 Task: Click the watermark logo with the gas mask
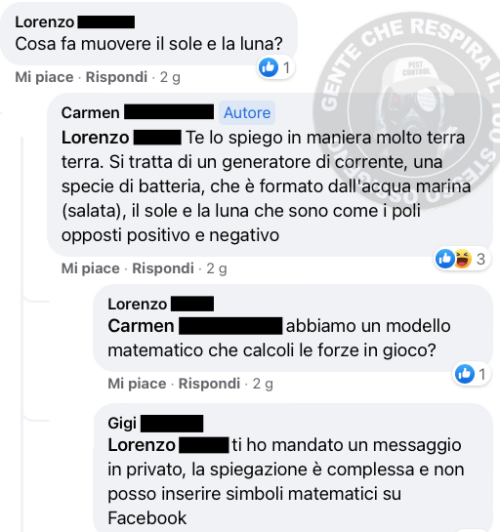click(x=407, y=110)
